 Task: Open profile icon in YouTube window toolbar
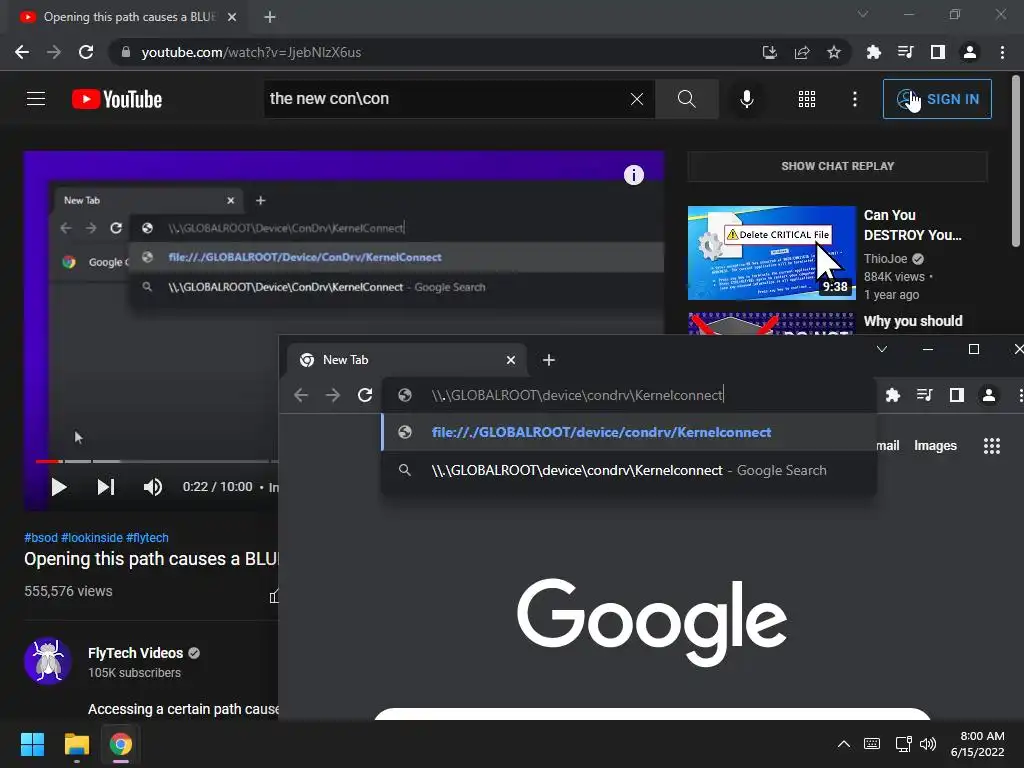[x=970, y=52]
